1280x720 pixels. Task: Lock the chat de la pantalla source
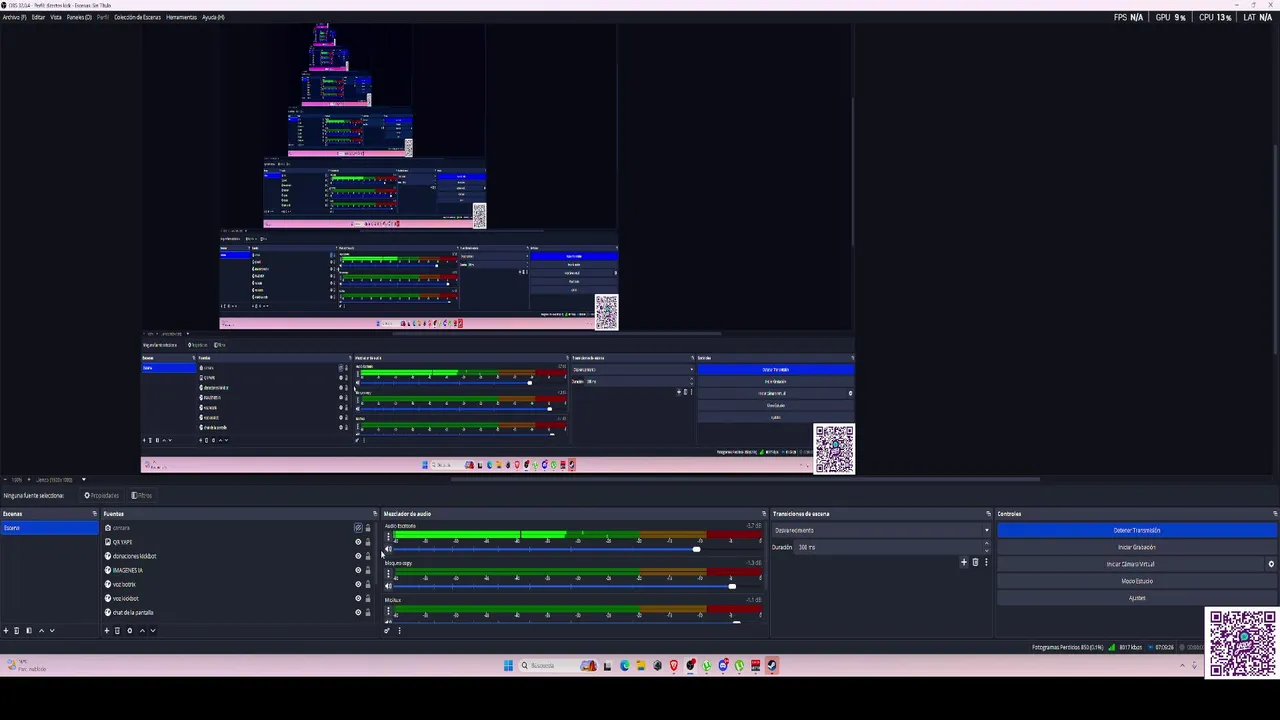point(368,612)
